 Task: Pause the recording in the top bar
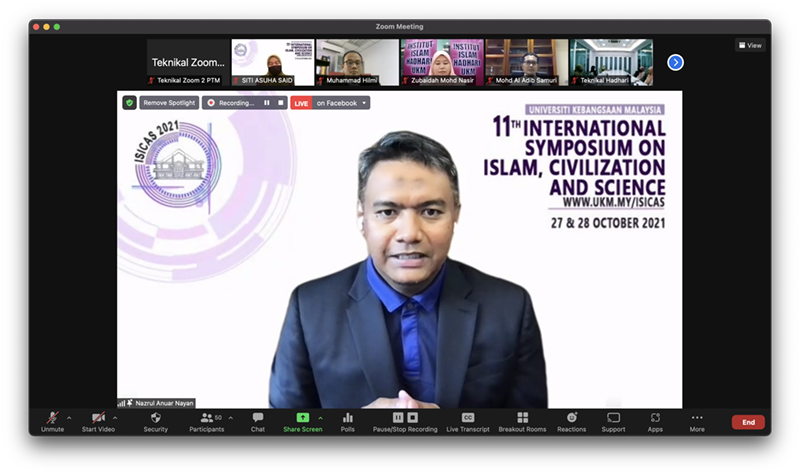[267, 103]
